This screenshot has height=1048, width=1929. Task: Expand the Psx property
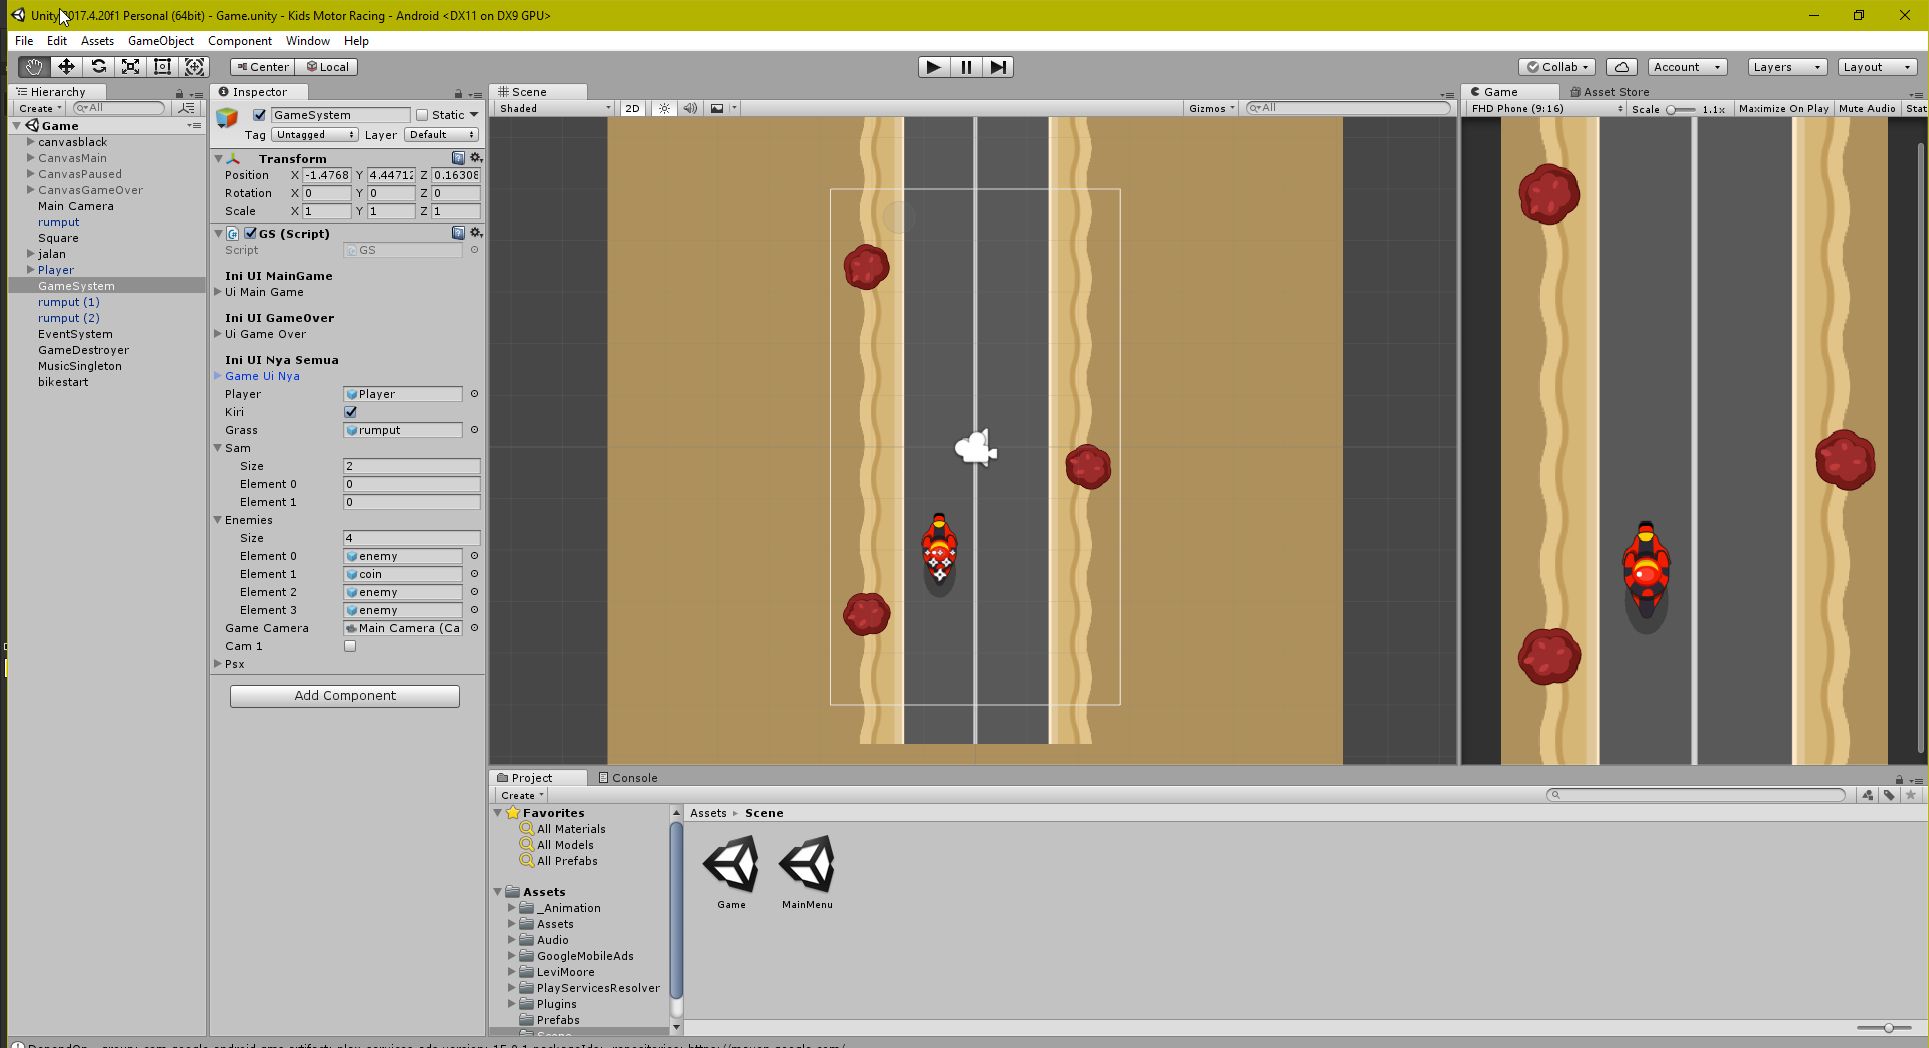(218, 664)
